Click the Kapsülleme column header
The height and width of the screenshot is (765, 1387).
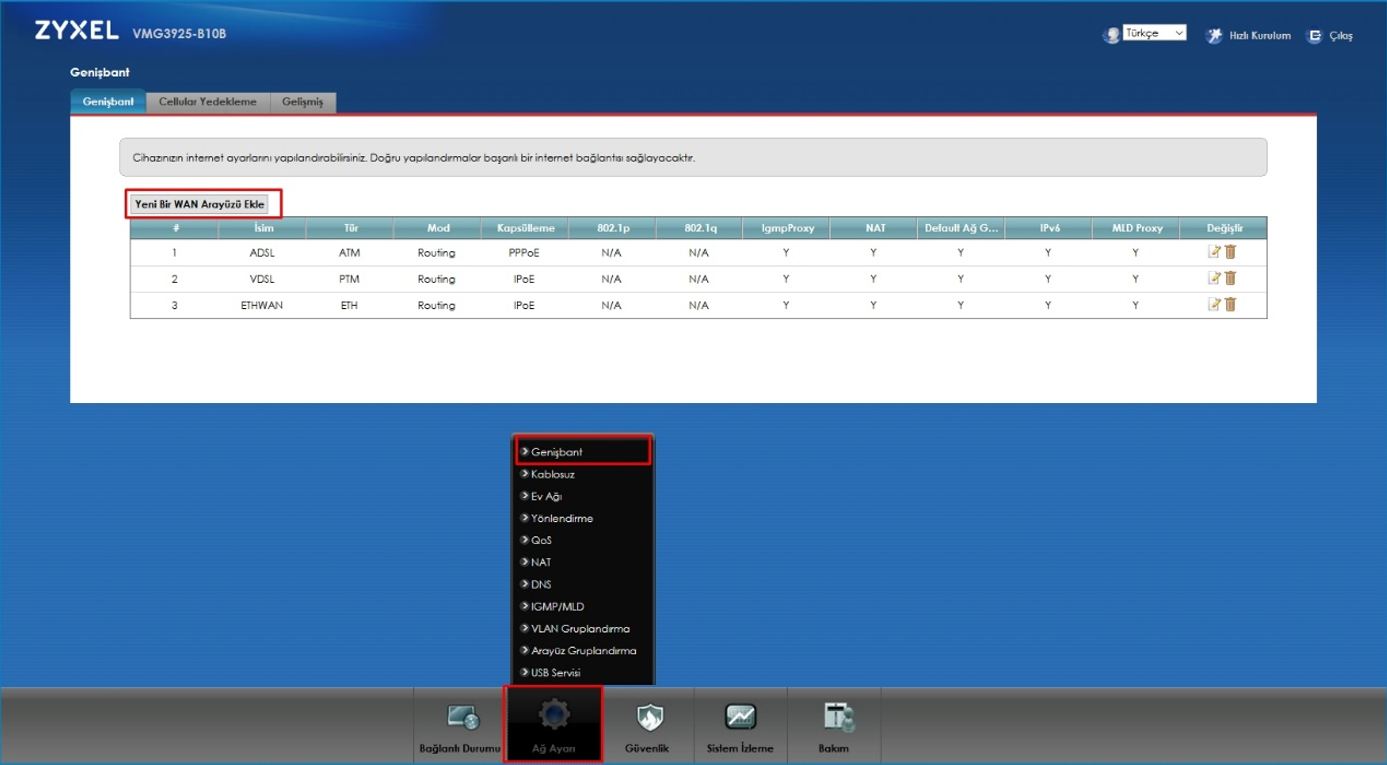524,228
